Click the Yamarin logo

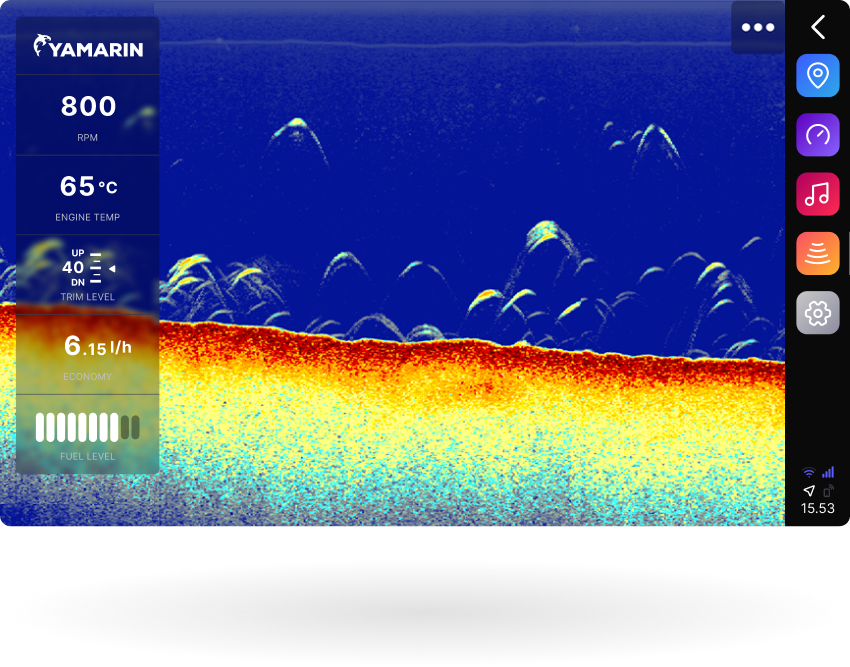coord(88,47)
